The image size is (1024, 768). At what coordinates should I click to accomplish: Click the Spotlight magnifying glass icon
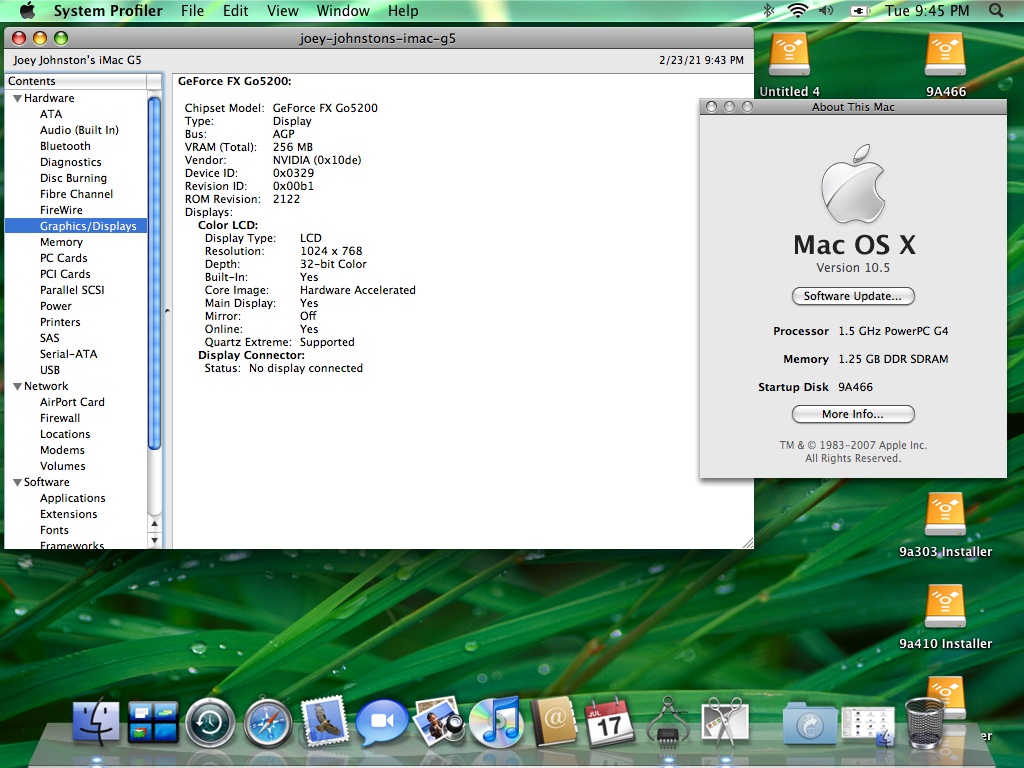(x=996, y=11)
